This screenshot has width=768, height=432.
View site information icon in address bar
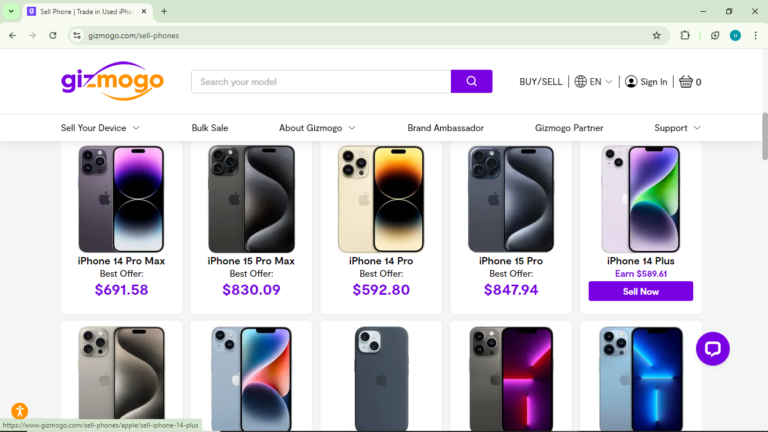[77, 35]
